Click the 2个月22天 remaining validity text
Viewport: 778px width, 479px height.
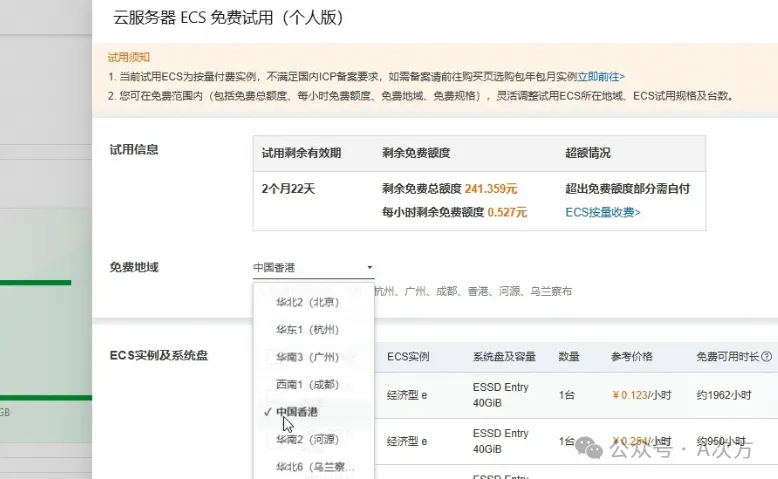[288, 189]
